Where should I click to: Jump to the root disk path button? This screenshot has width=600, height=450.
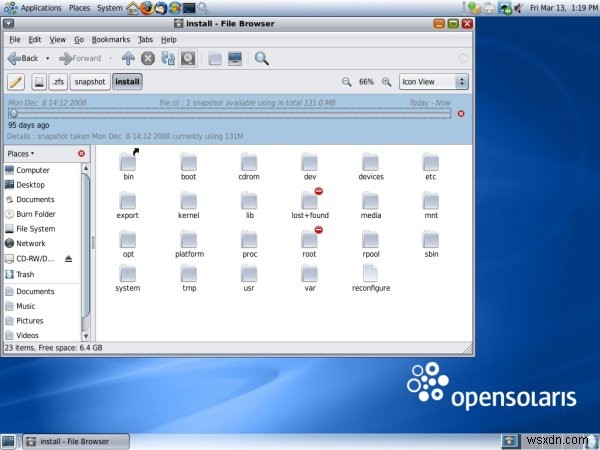coord(39,82)
